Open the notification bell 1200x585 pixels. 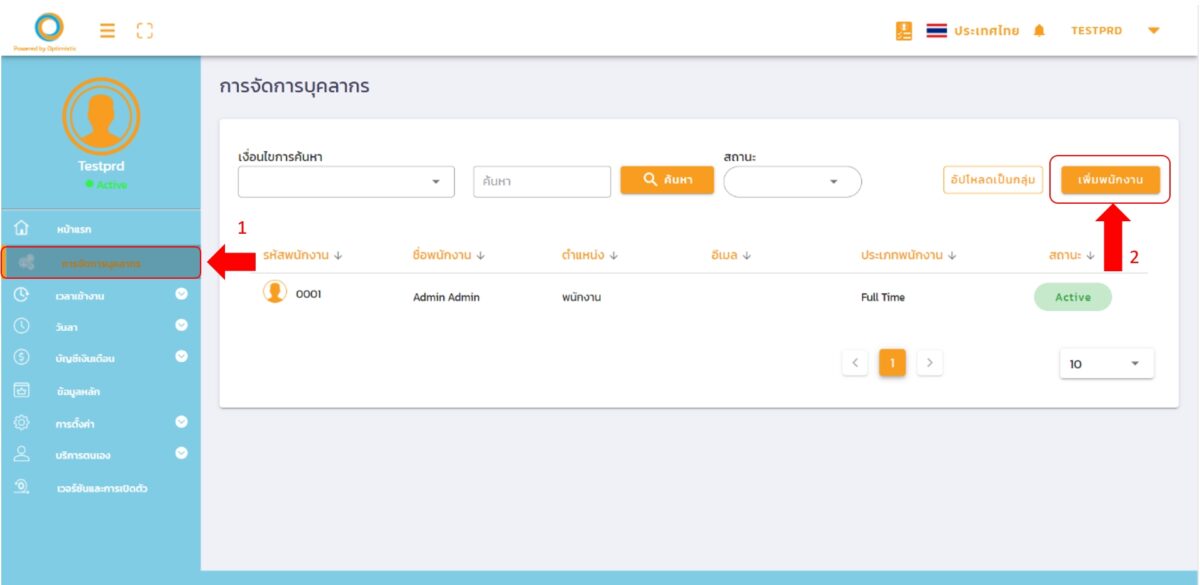(x=1039, y=31)
